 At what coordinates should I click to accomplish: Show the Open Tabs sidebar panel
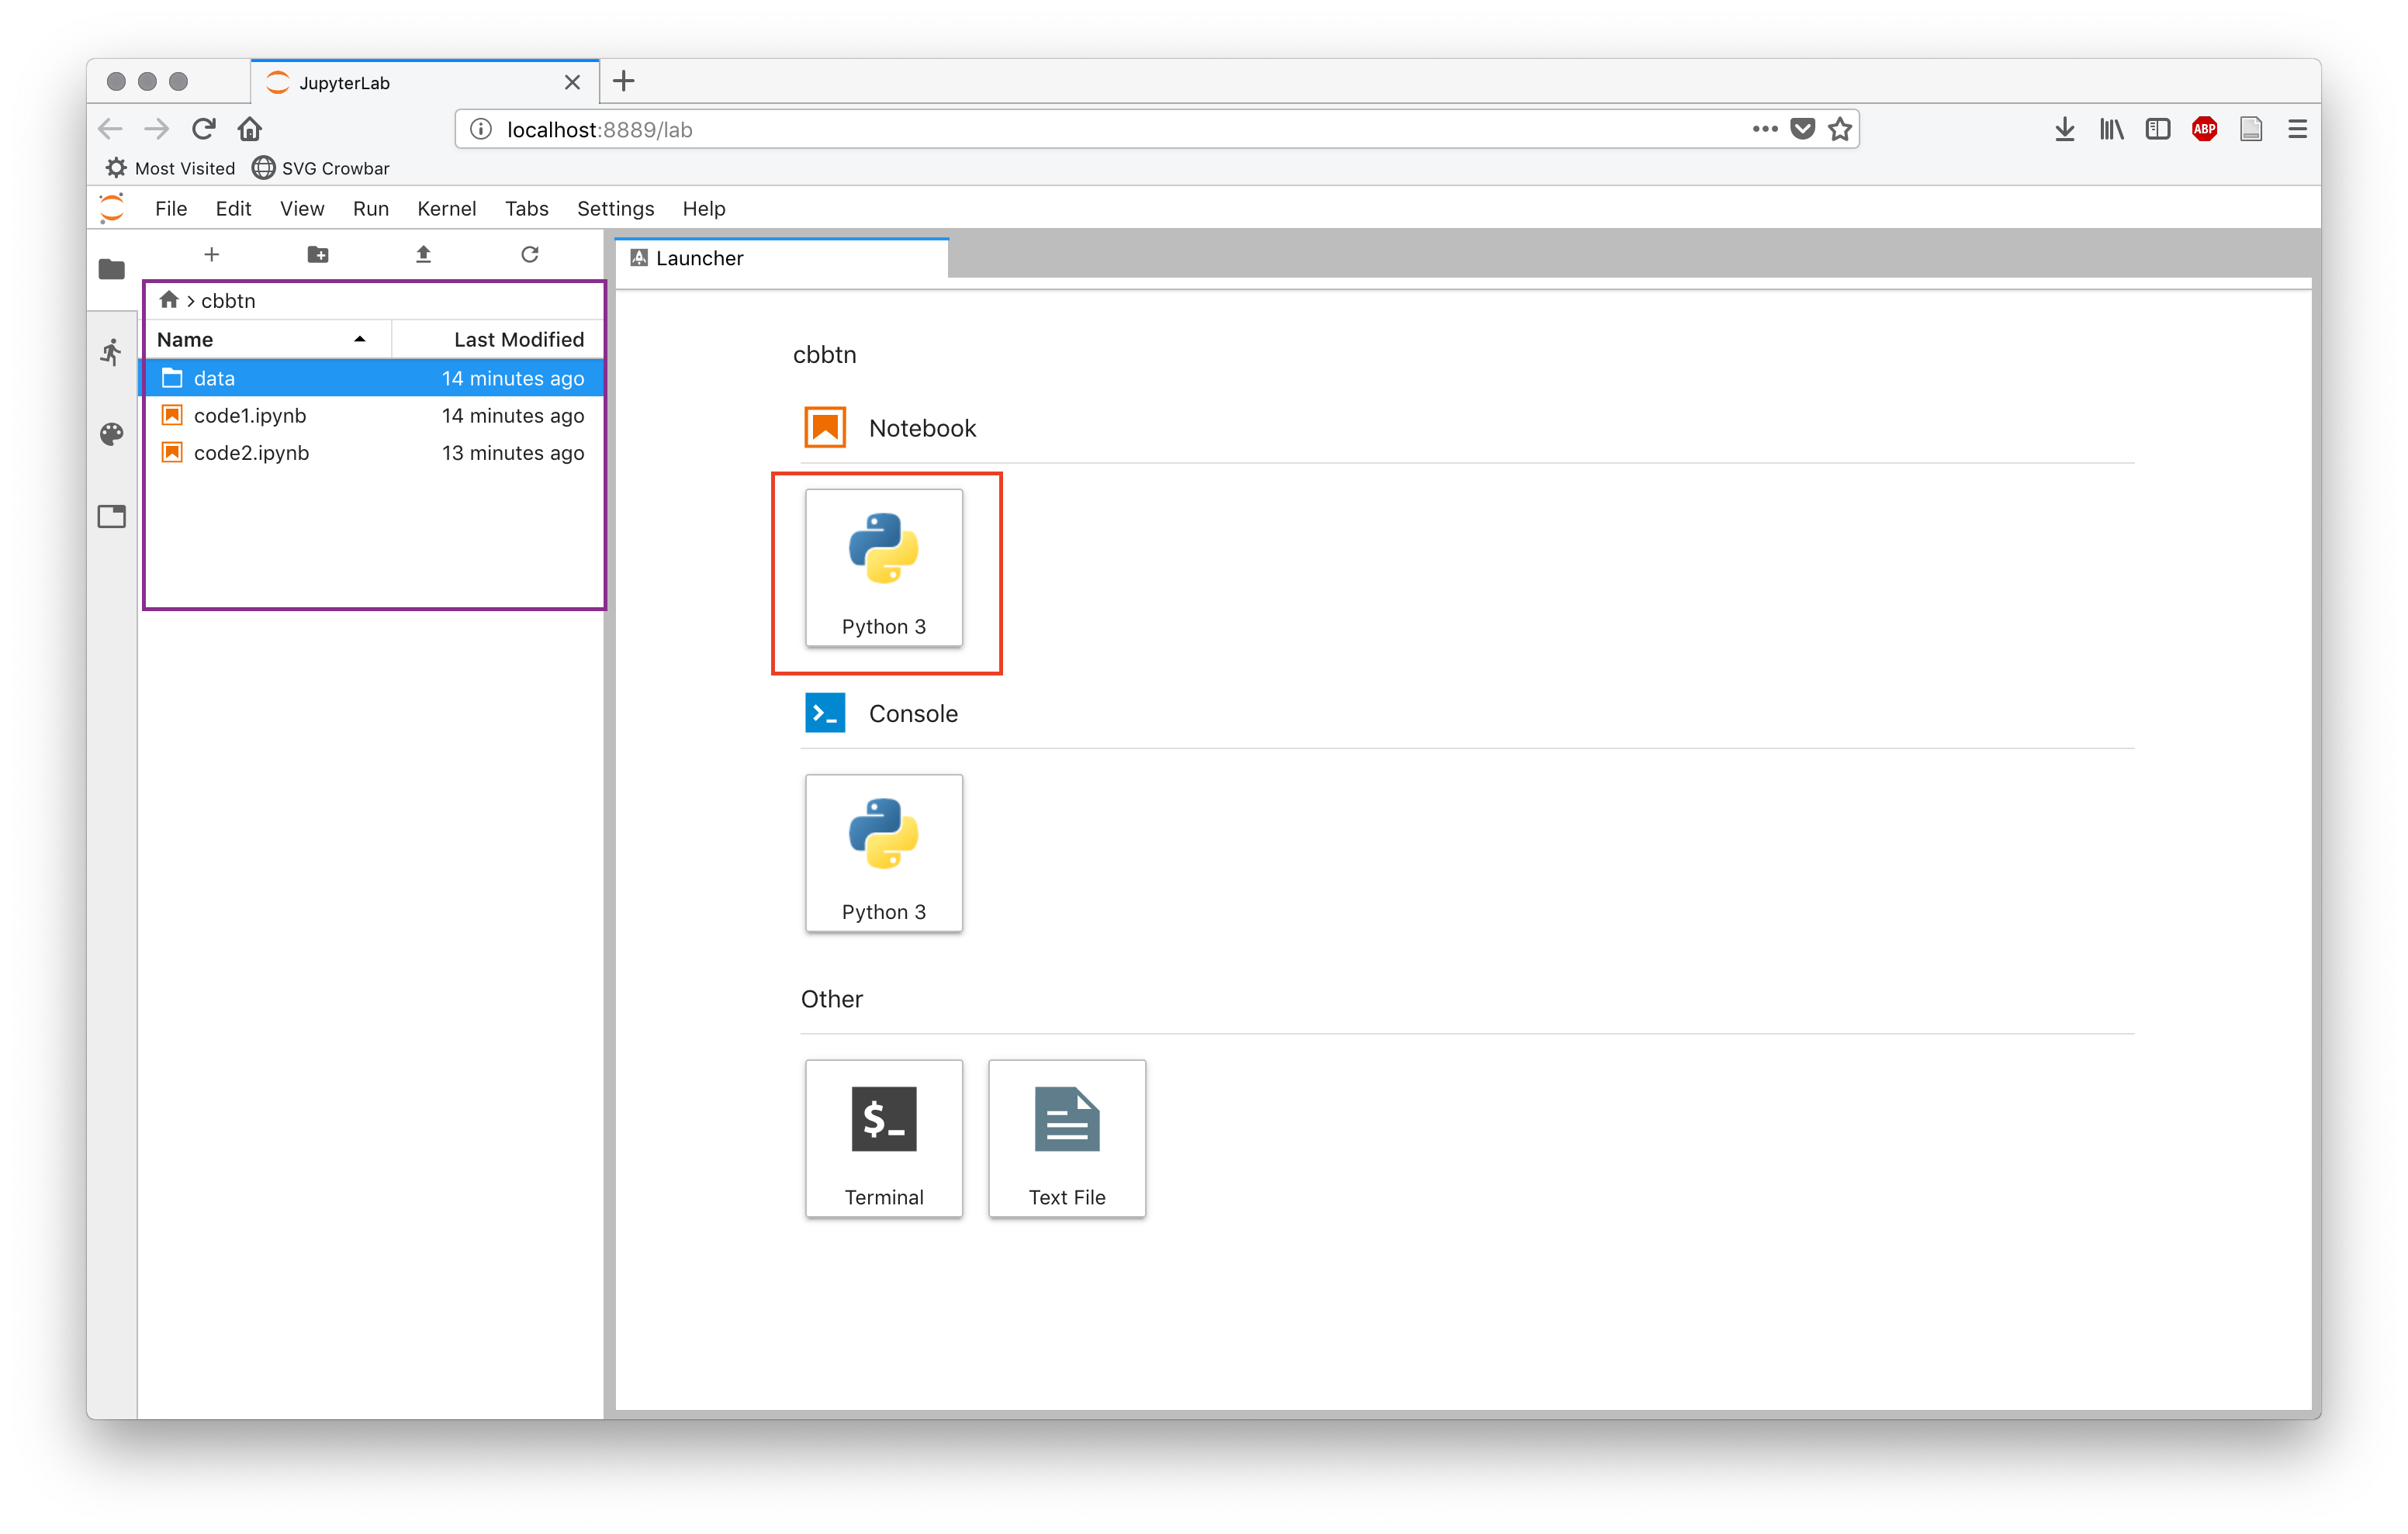pos(111,517)
